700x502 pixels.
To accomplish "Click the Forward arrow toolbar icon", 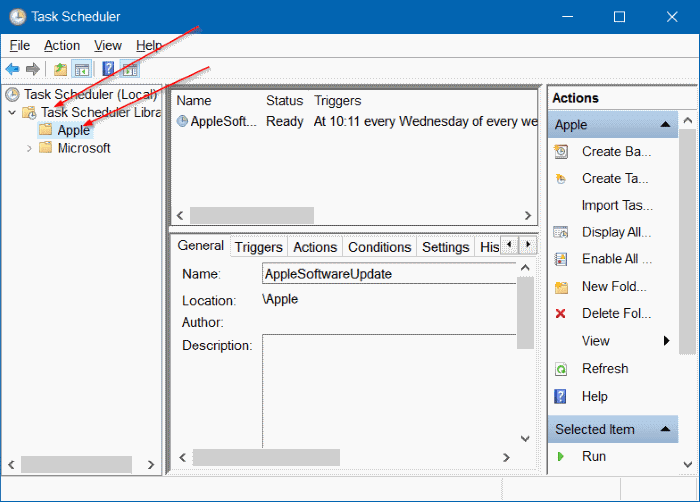I will tap(33, 69).
